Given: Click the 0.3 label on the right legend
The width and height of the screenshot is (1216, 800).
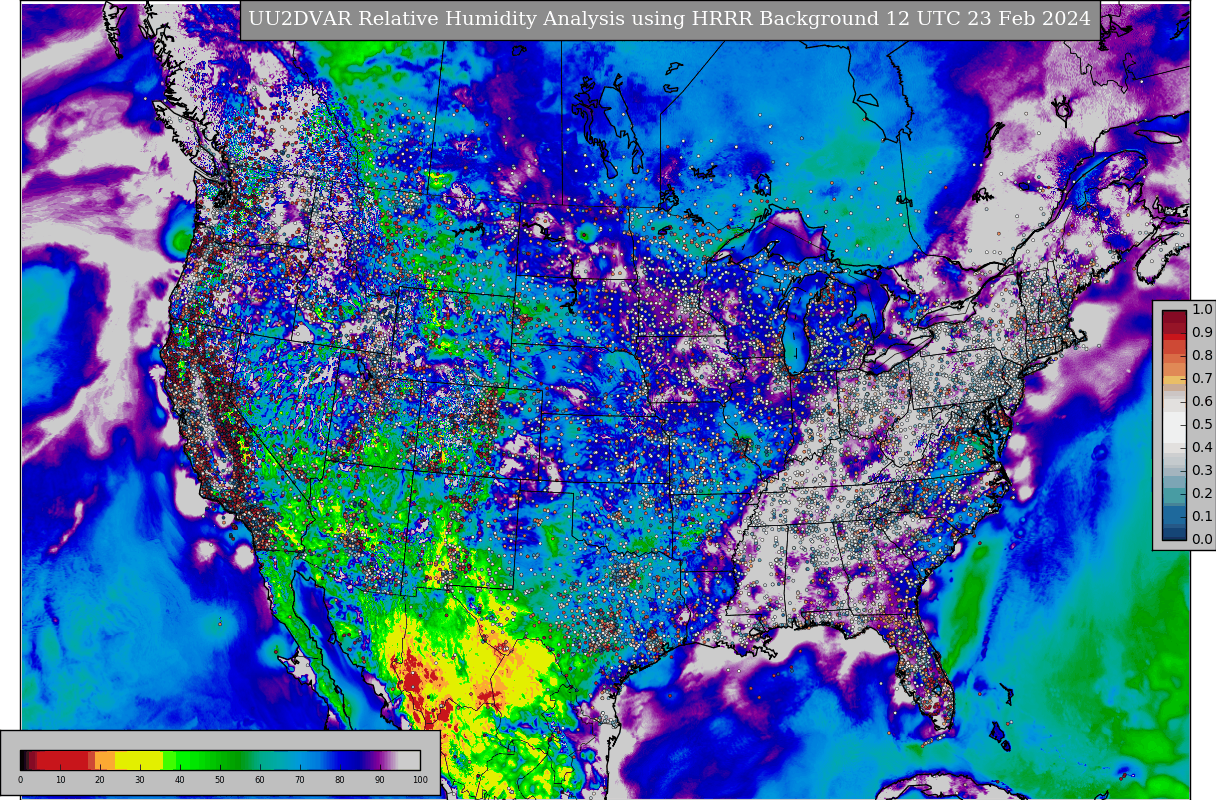Looking at the screenshot, I should point(1202,471).
